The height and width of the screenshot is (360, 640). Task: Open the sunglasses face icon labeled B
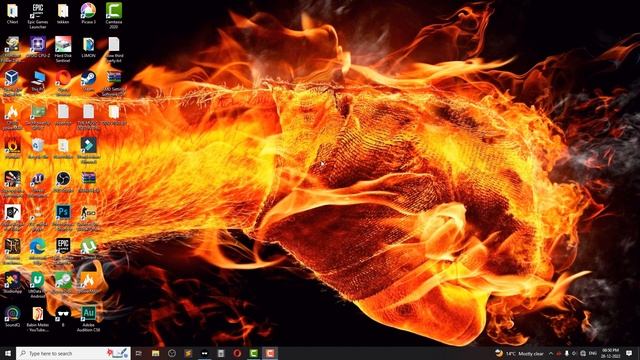(x=63, y=316)
